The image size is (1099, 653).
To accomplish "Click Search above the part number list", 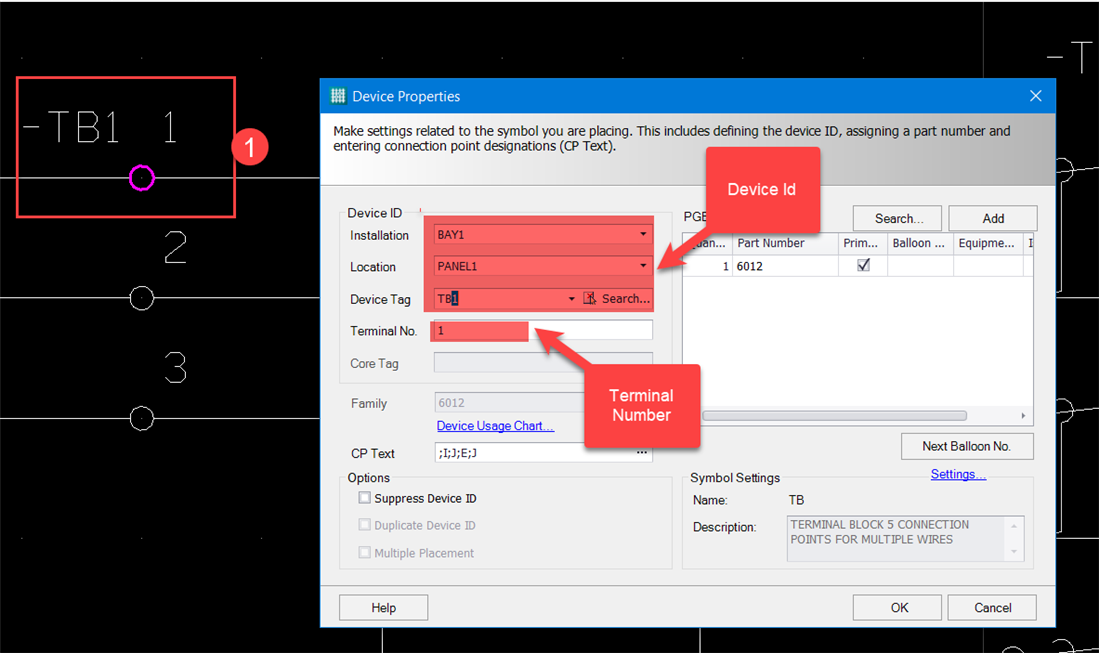I will coord(896,218).
